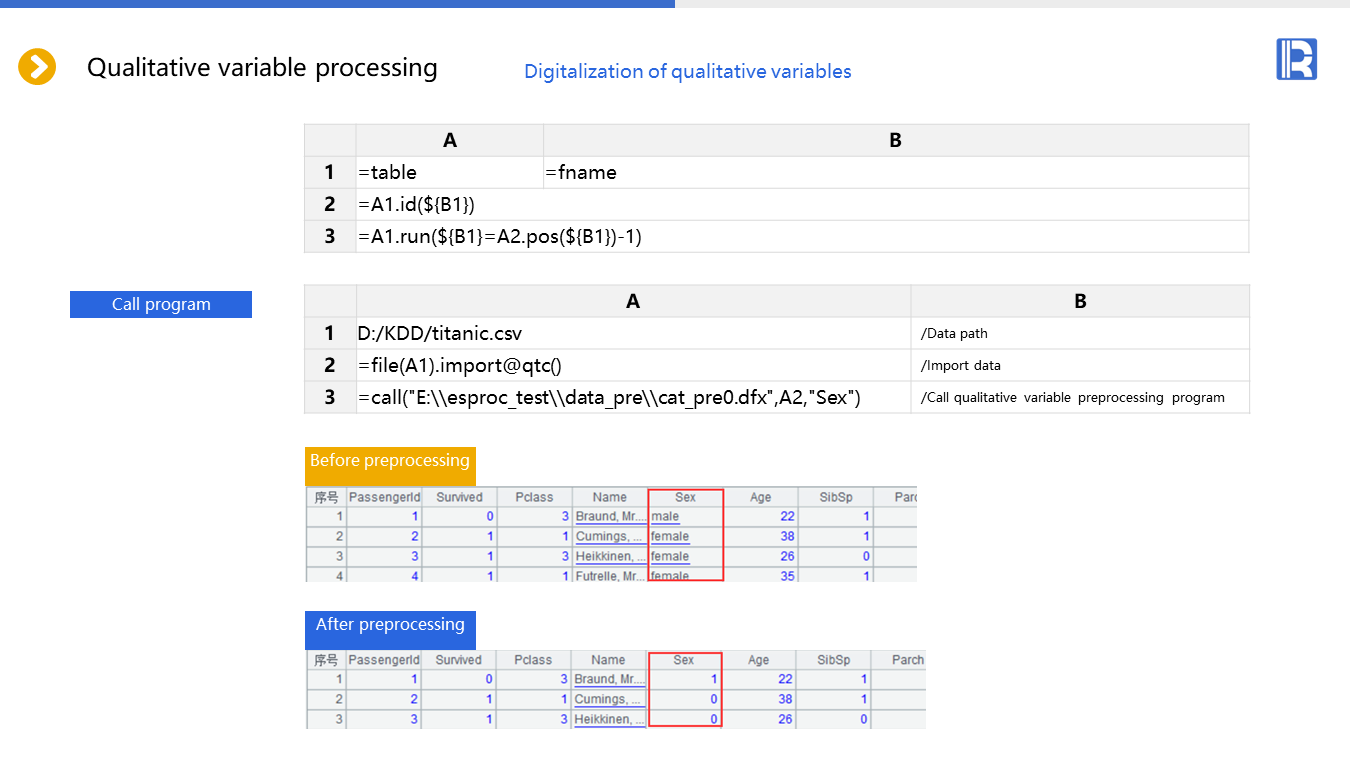Click the file(A1).import@qtc() cell

pos(632,365)
